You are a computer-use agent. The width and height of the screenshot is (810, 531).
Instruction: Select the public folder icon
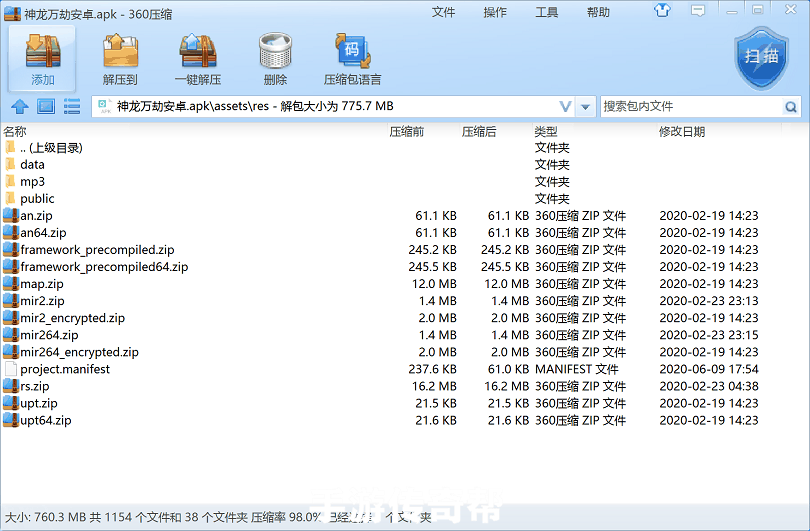[x=10, y=198]
